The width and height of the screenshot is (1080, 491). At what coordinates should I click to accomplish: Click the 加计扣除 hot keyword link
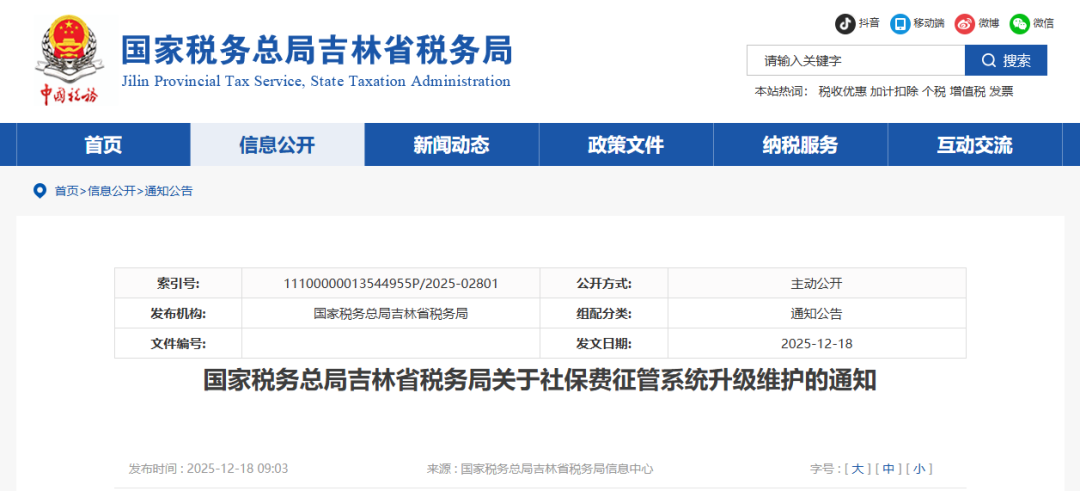point(893,91)
